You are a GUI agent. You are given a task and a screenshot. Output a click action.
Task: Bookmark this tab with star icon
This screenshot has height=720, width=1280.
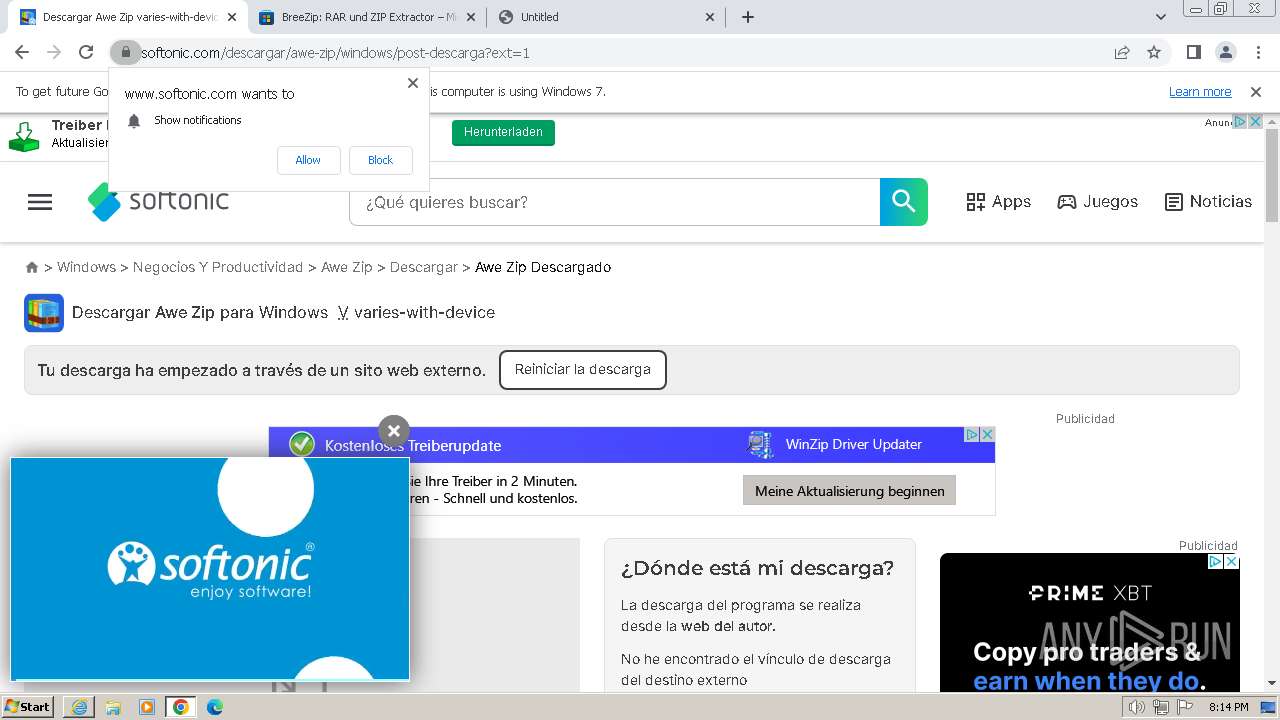1154,52
